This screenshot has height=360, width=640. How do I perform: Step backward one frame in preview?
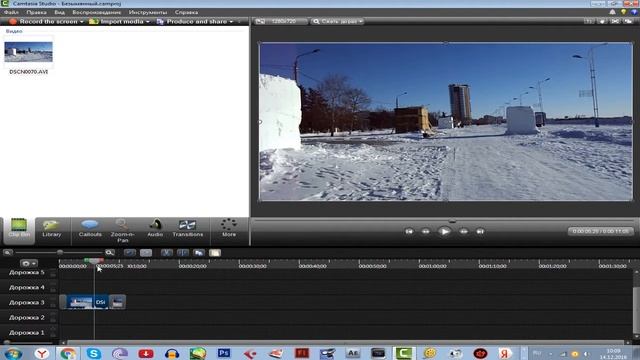coord(425,231)
